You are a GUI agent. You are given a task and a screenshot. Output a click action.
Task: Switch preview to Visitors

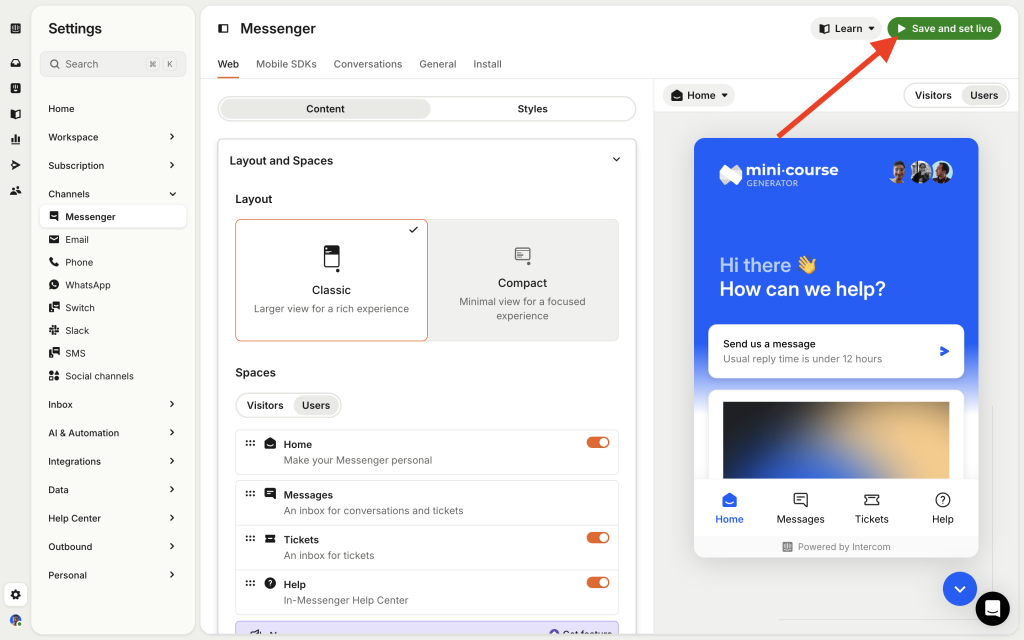click(933, 95)
